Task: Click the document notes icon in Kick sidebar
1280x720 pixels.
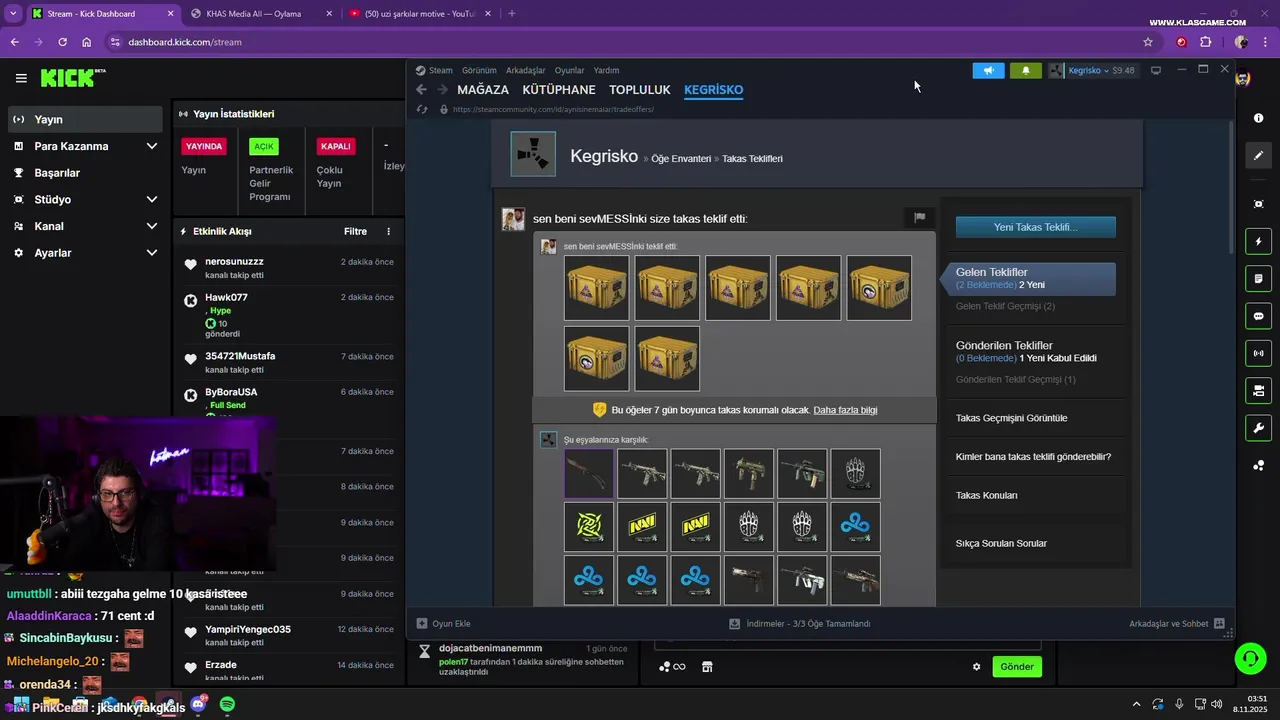Action: point(1258,278)
